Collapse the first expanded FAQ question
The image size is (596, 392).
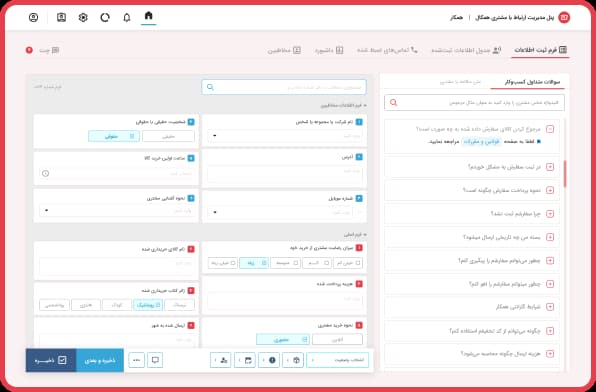click(550, 129)
